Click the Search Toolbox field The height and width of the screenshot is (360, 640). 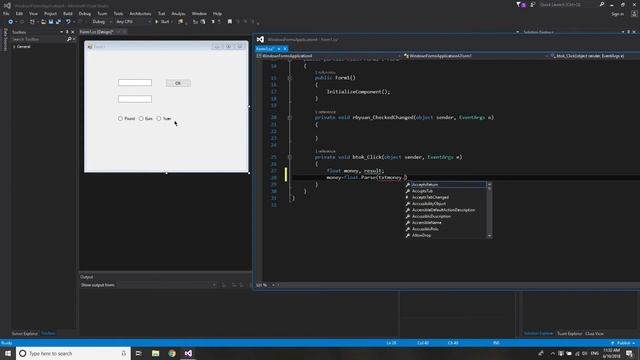39,39
